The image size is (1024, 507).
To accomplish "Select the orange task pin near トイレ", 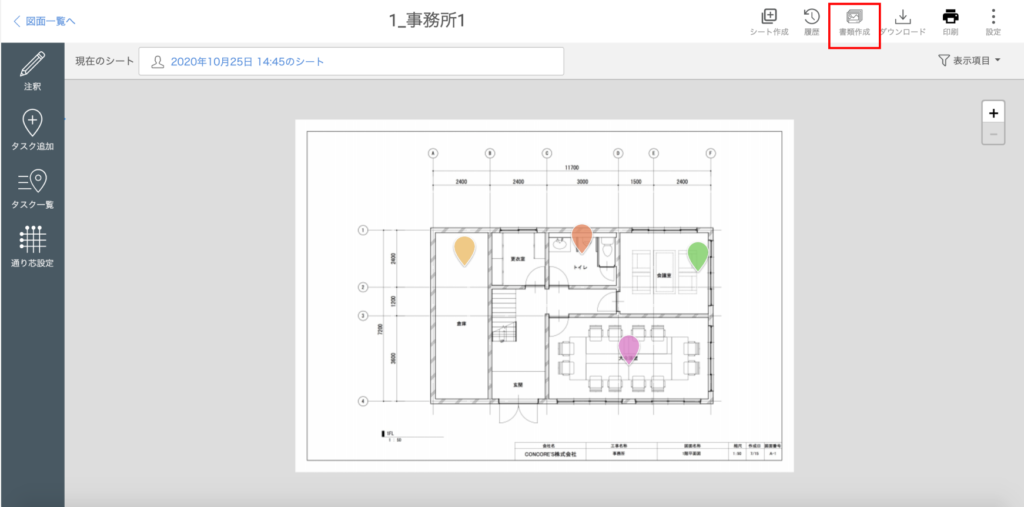I will (581, 238).
